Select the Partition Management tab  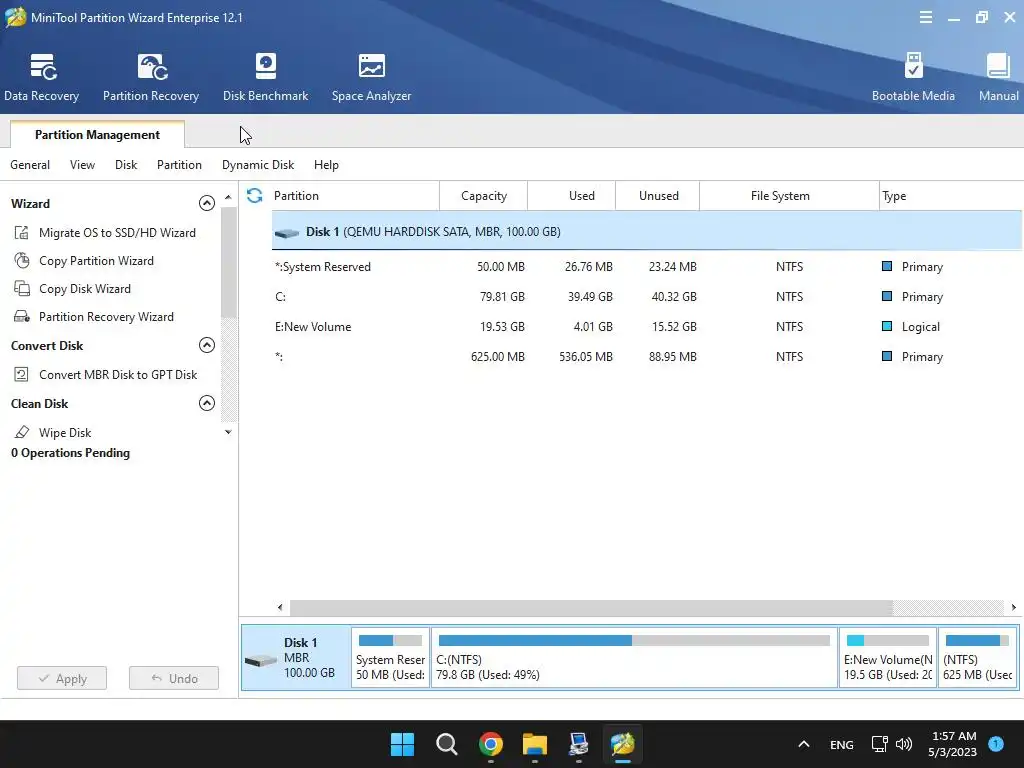[x=97, y=135]
